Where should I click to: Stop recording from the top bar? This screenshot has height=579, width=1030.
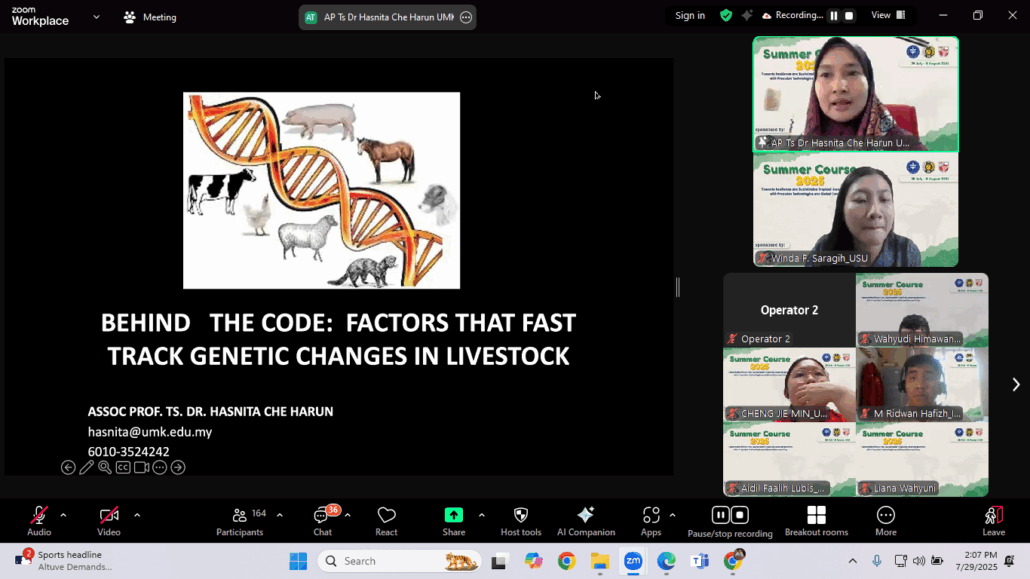[x=849, y=15]
